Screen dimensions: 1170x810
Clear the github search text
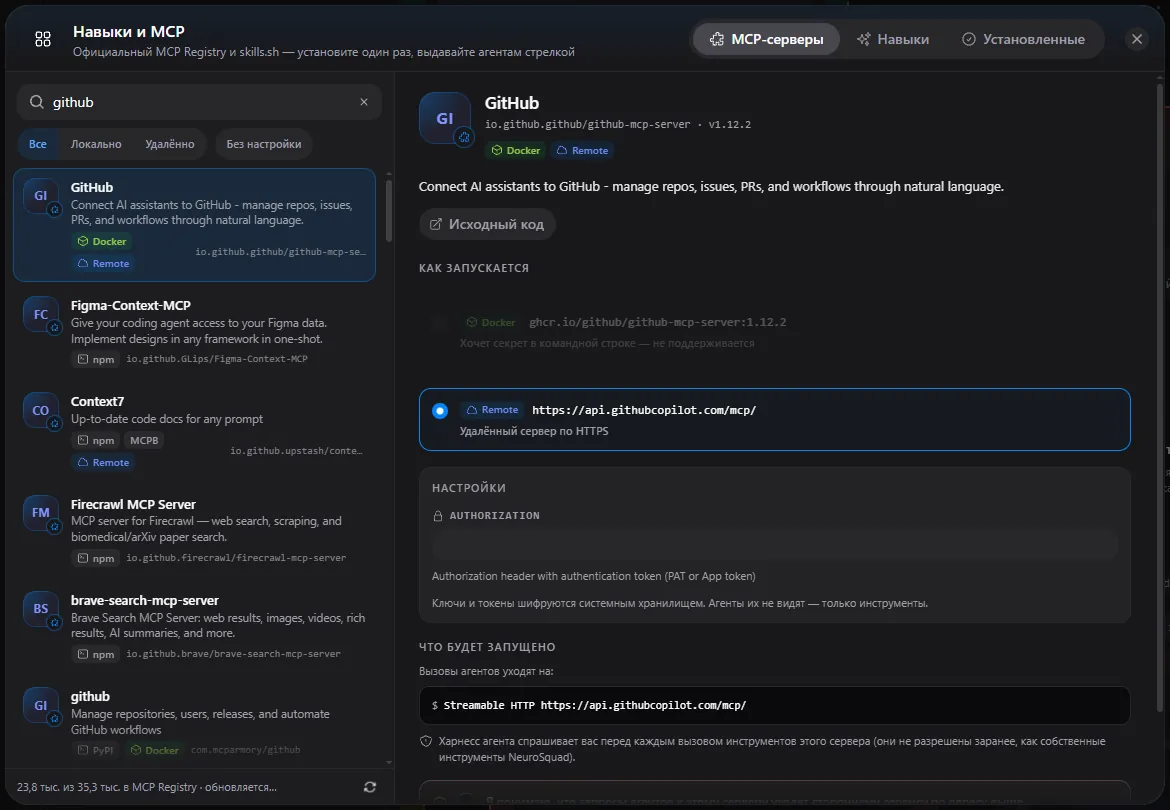[364, 102]
